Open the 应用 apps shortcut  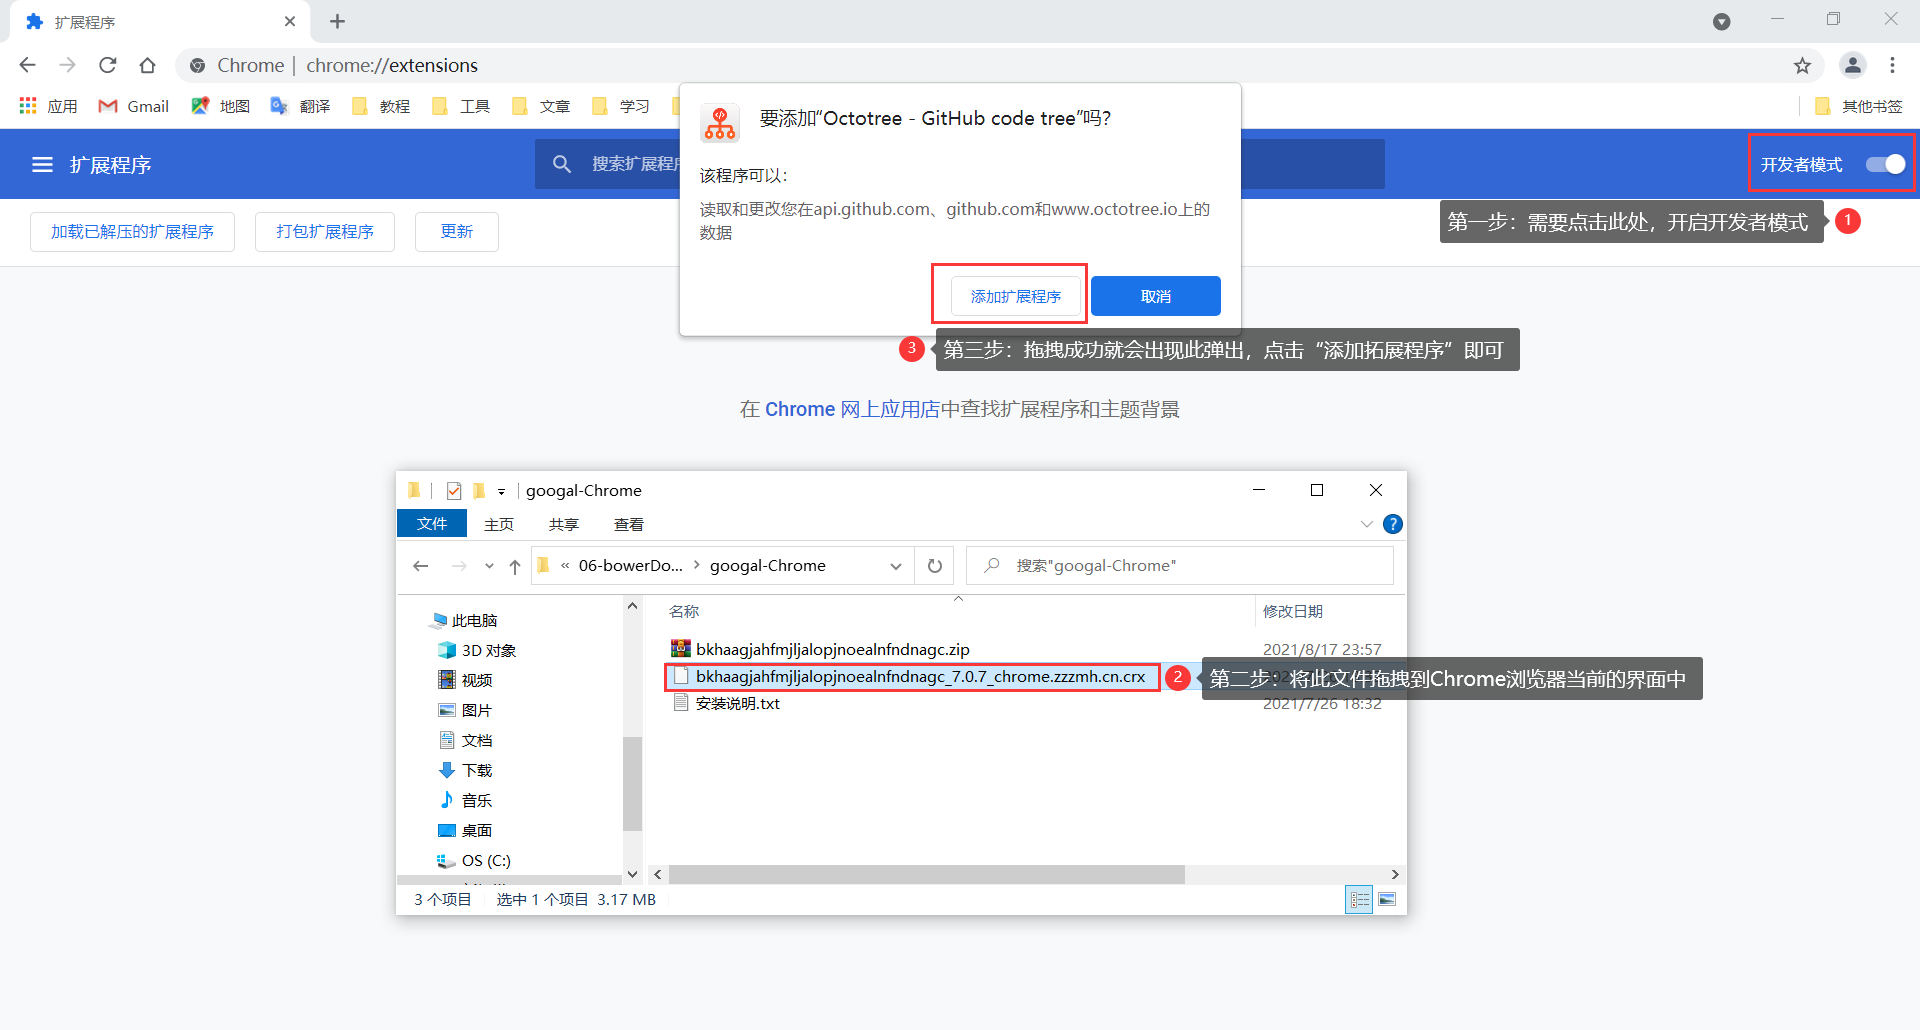[x=48, y=106]
